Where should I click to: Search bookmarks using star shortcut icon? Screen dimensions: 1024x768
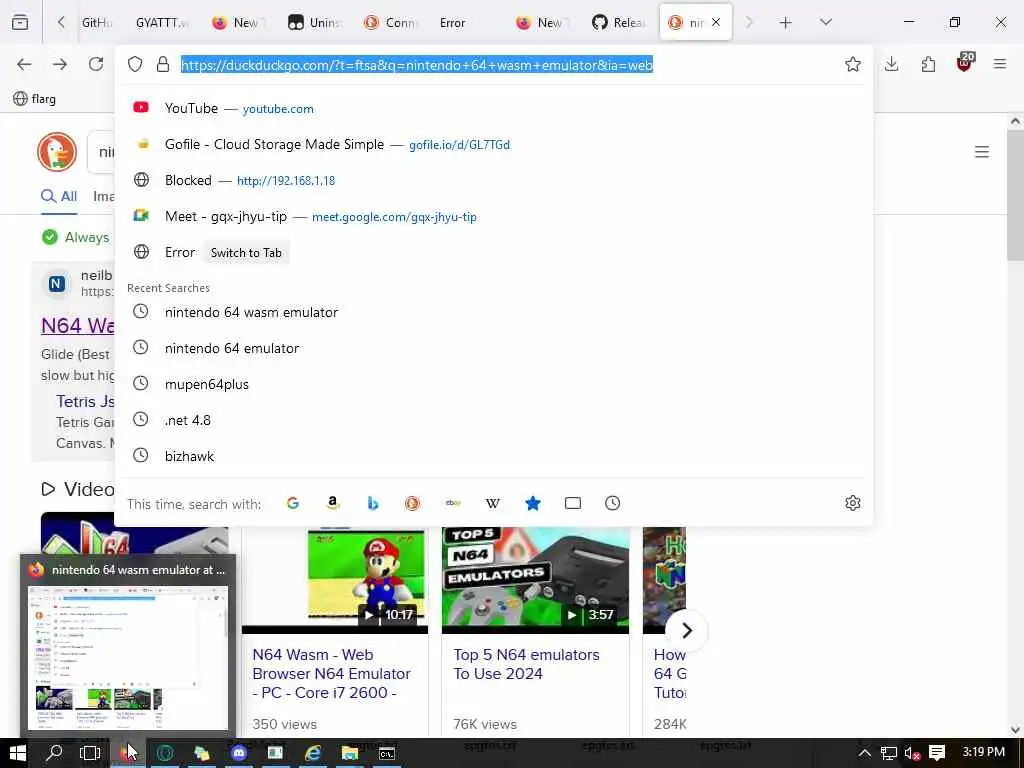tap(533, 503)
